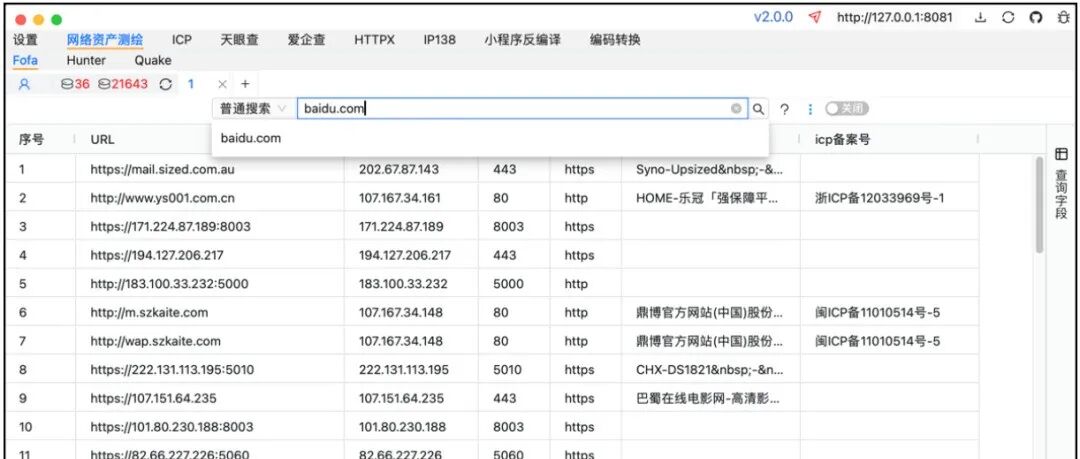Viewport: 1080px width, 459px height.
Task: Open the 编码转换 tab
Action: click(615, 40)
